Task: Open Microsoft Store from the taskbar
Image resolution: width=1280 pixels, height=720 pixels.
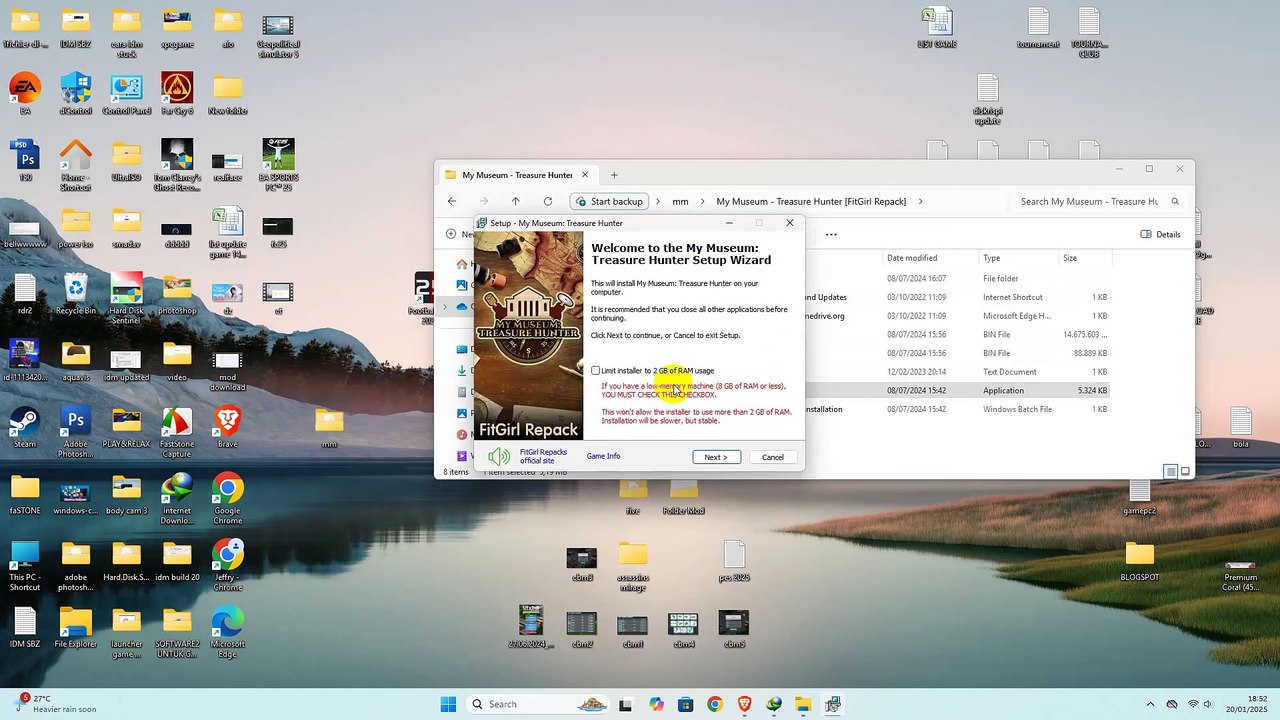Action: (685, 704)
